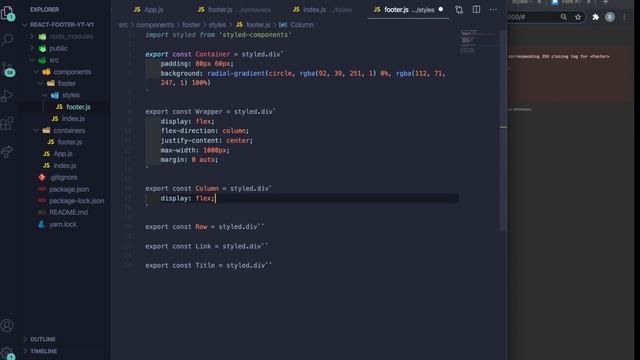Click the Column symbol breadcrumb
The image size is (640, 360).
click(x=297, y=25)
